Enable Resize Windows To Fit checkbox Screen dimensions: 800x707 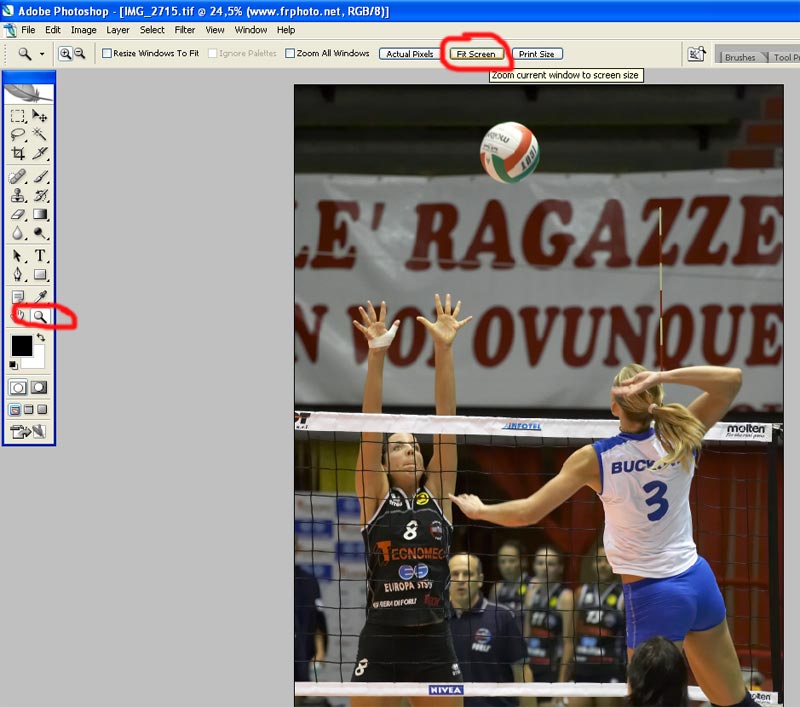click(107, 53)
